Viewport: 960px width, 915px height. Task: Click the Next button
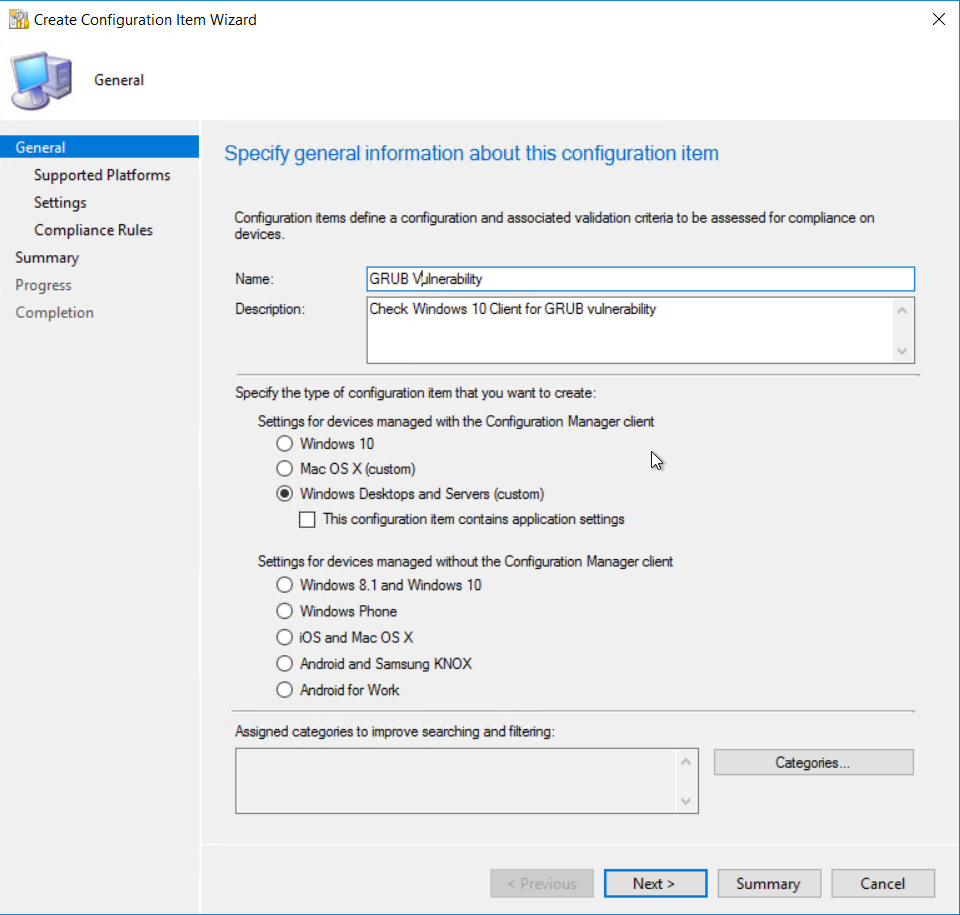pyautogui.click(x=655, y=883)
